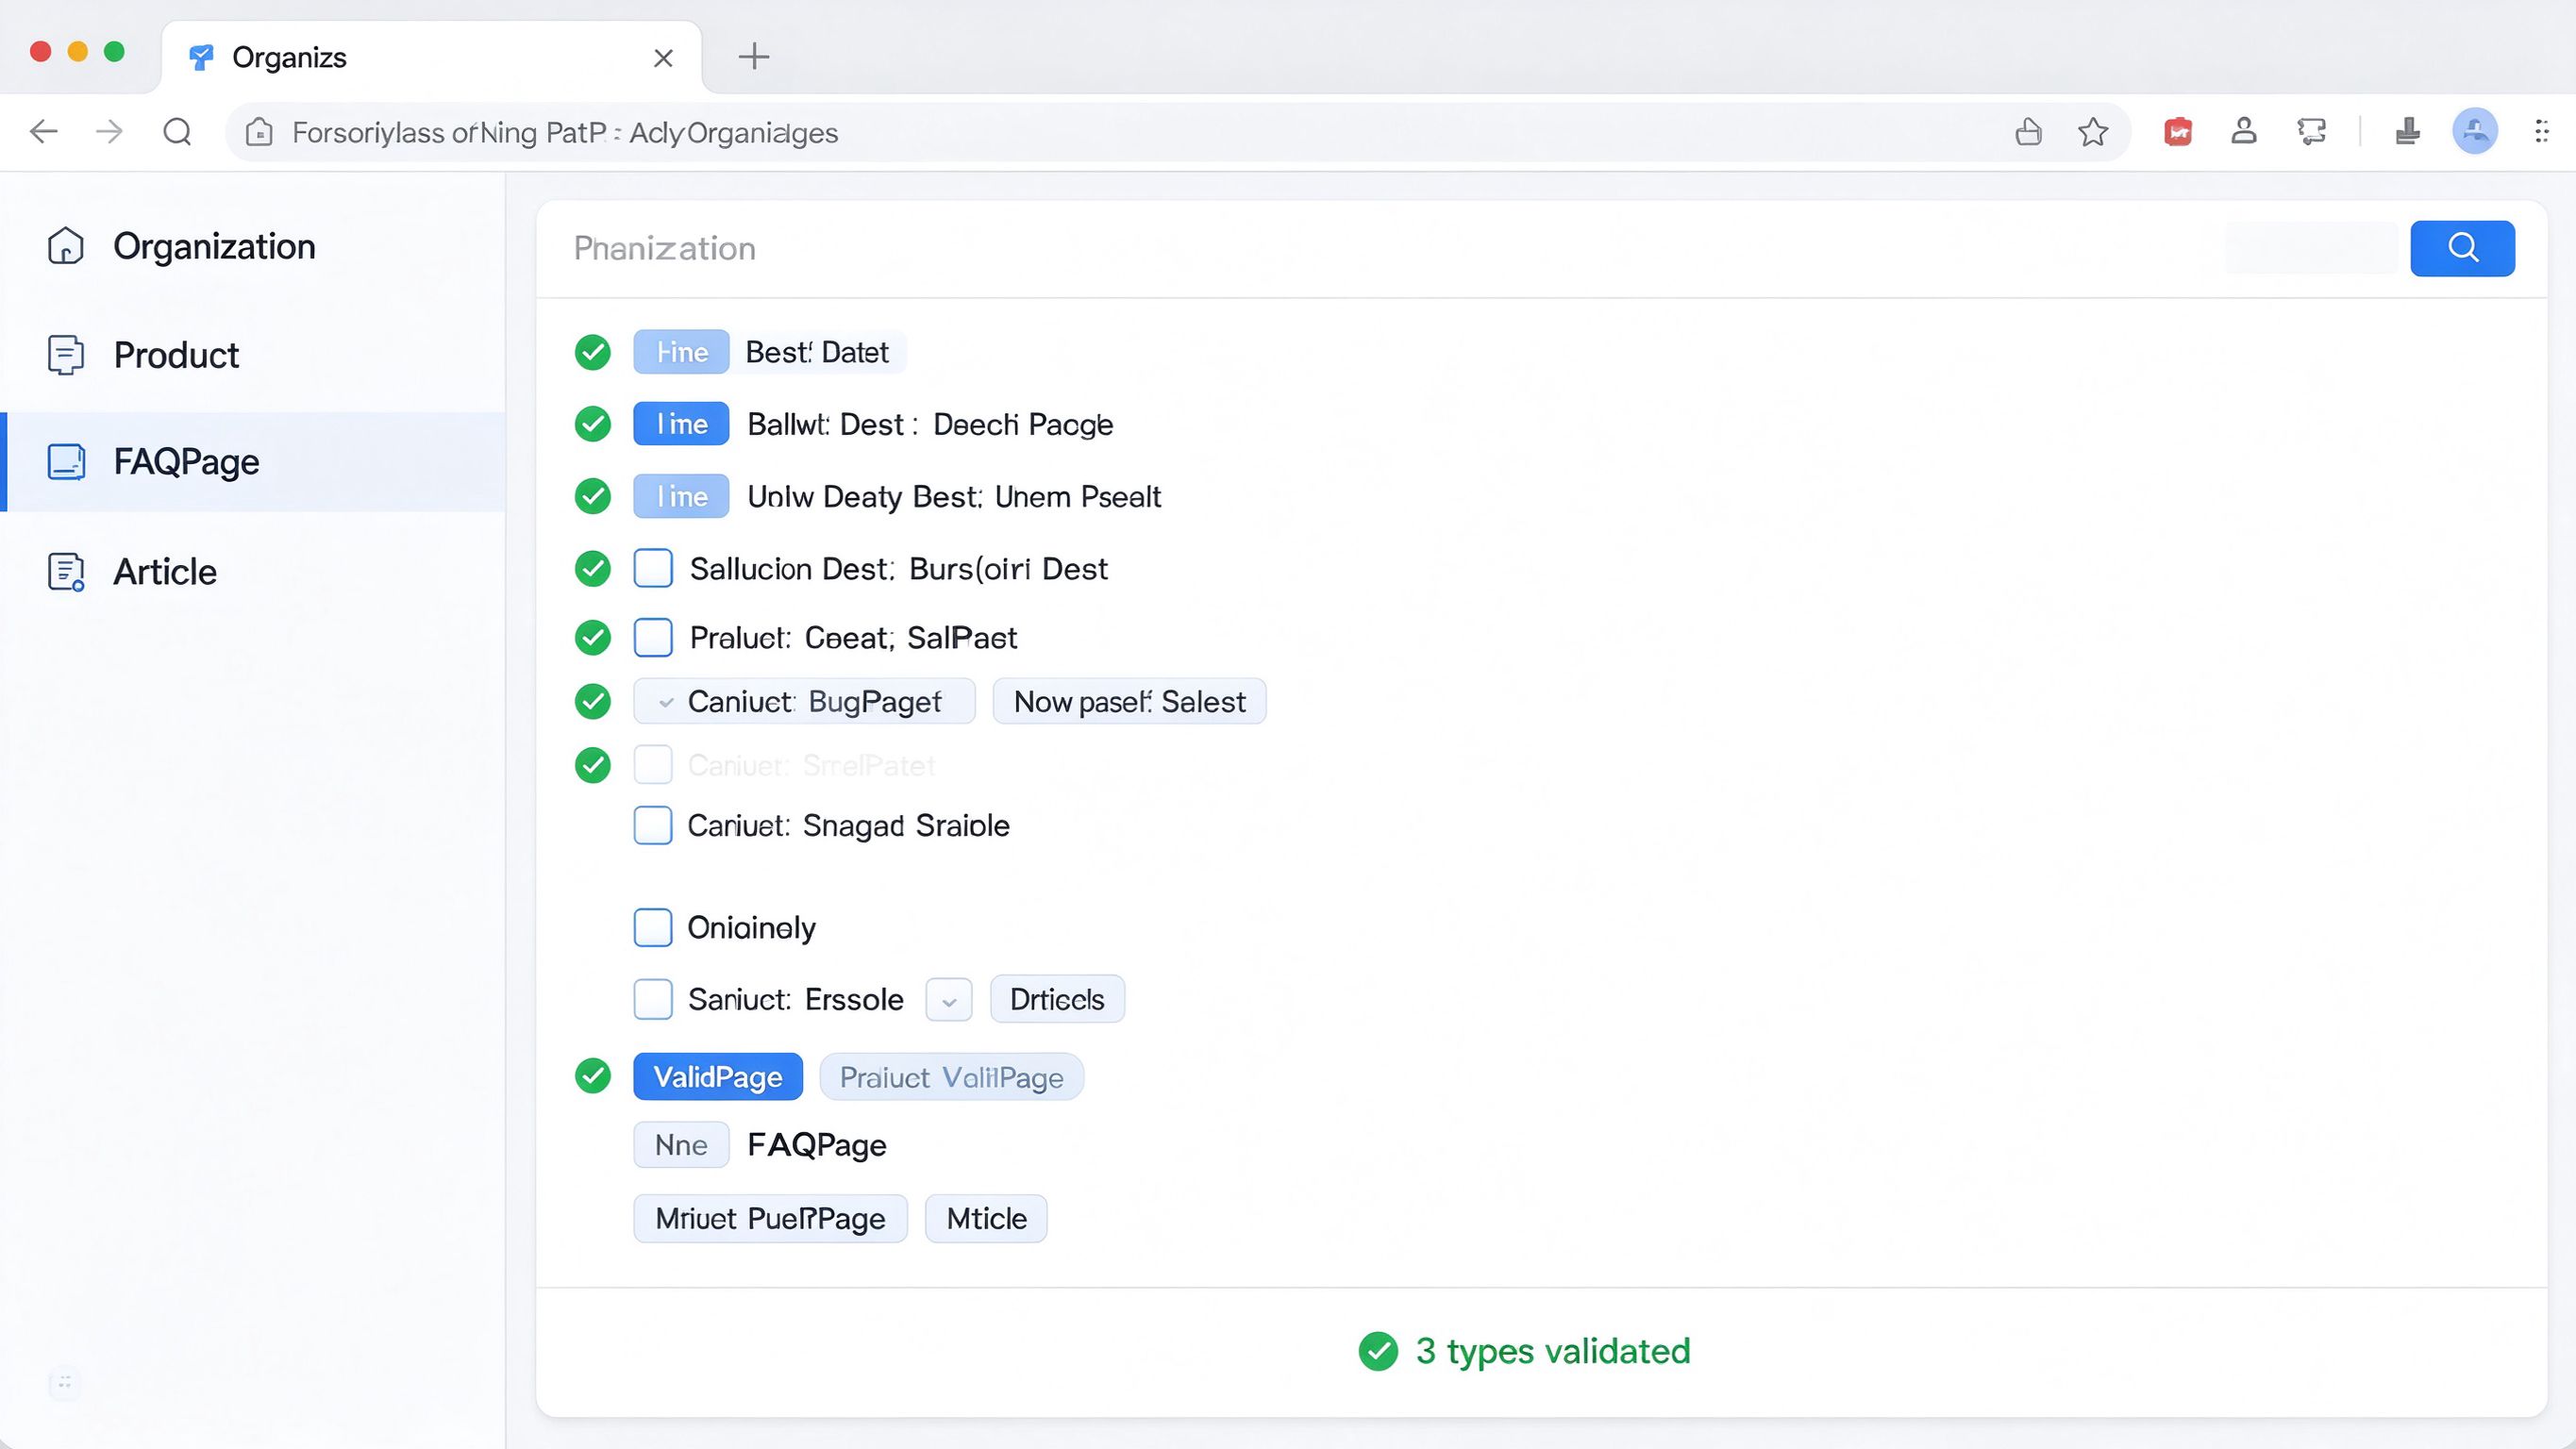The height and width of the screenshot is (1449, 2576).
Task: Click the Product document icon
Action: (x=66, y=355)
